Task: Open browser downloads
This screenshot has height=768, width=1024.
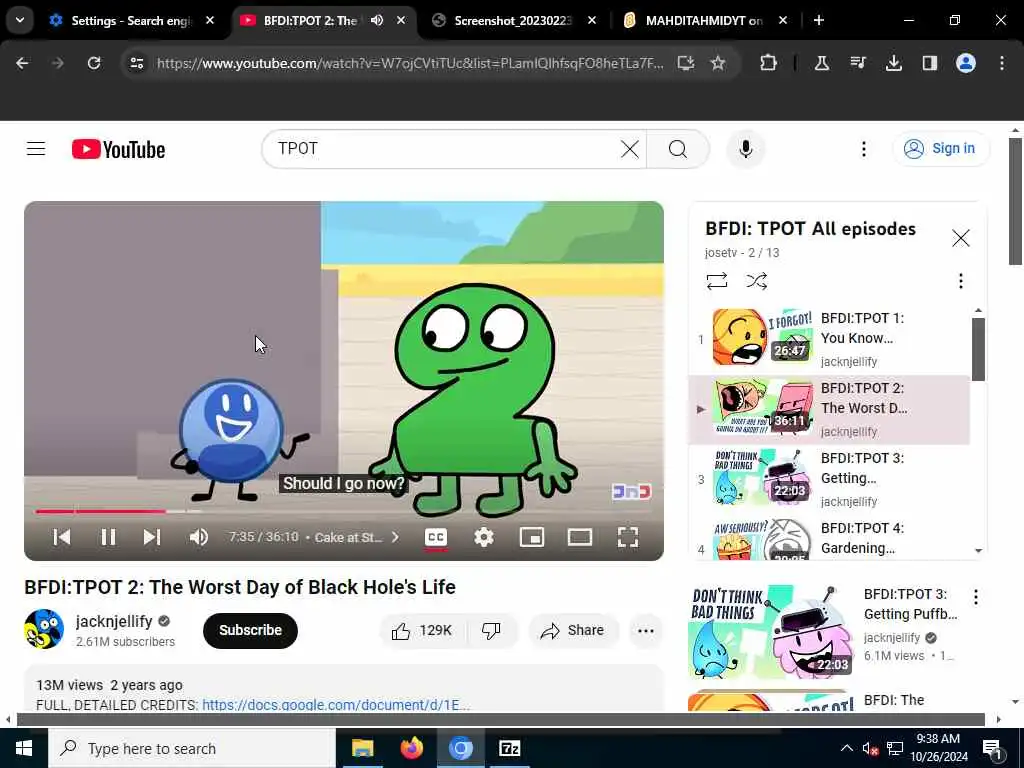Action: tap(893, 63)
